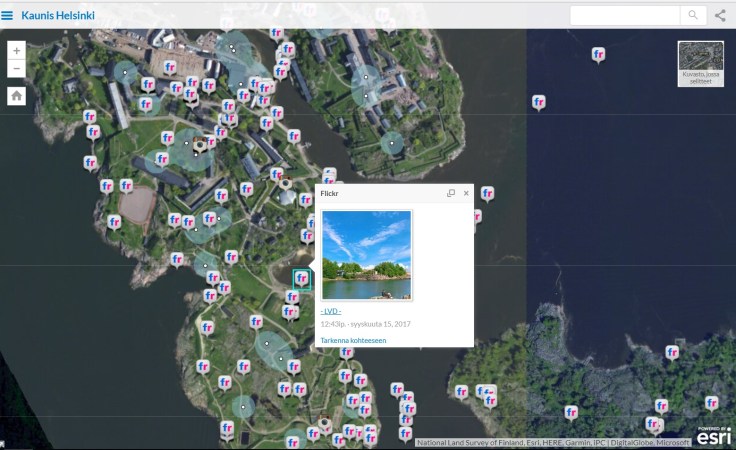The width and height of the screenshot is (736, 450).
Task: Click the dark shield marker above the popup
Action: click(285, 184)
